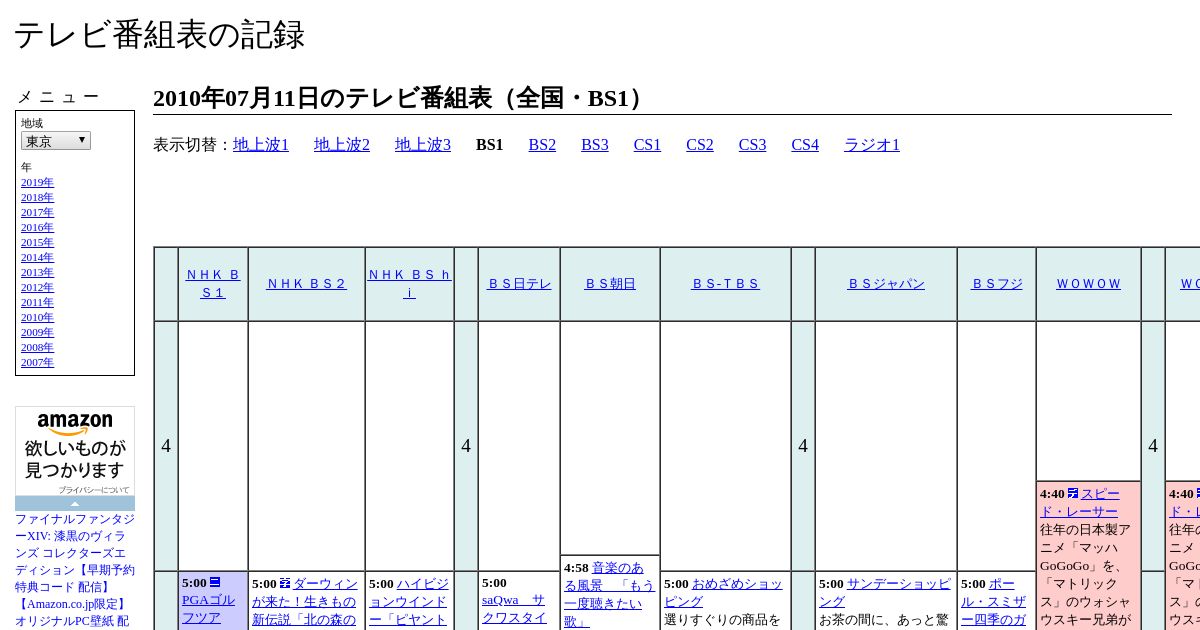The width and height of the screenshot is (1200, 630).
Task: Click the プライバシーについて text in the ad
Action: [94, 490]
